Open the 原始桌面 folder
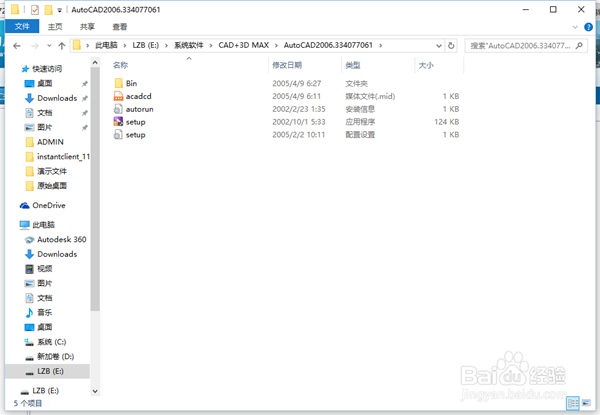 click(52, 186)
